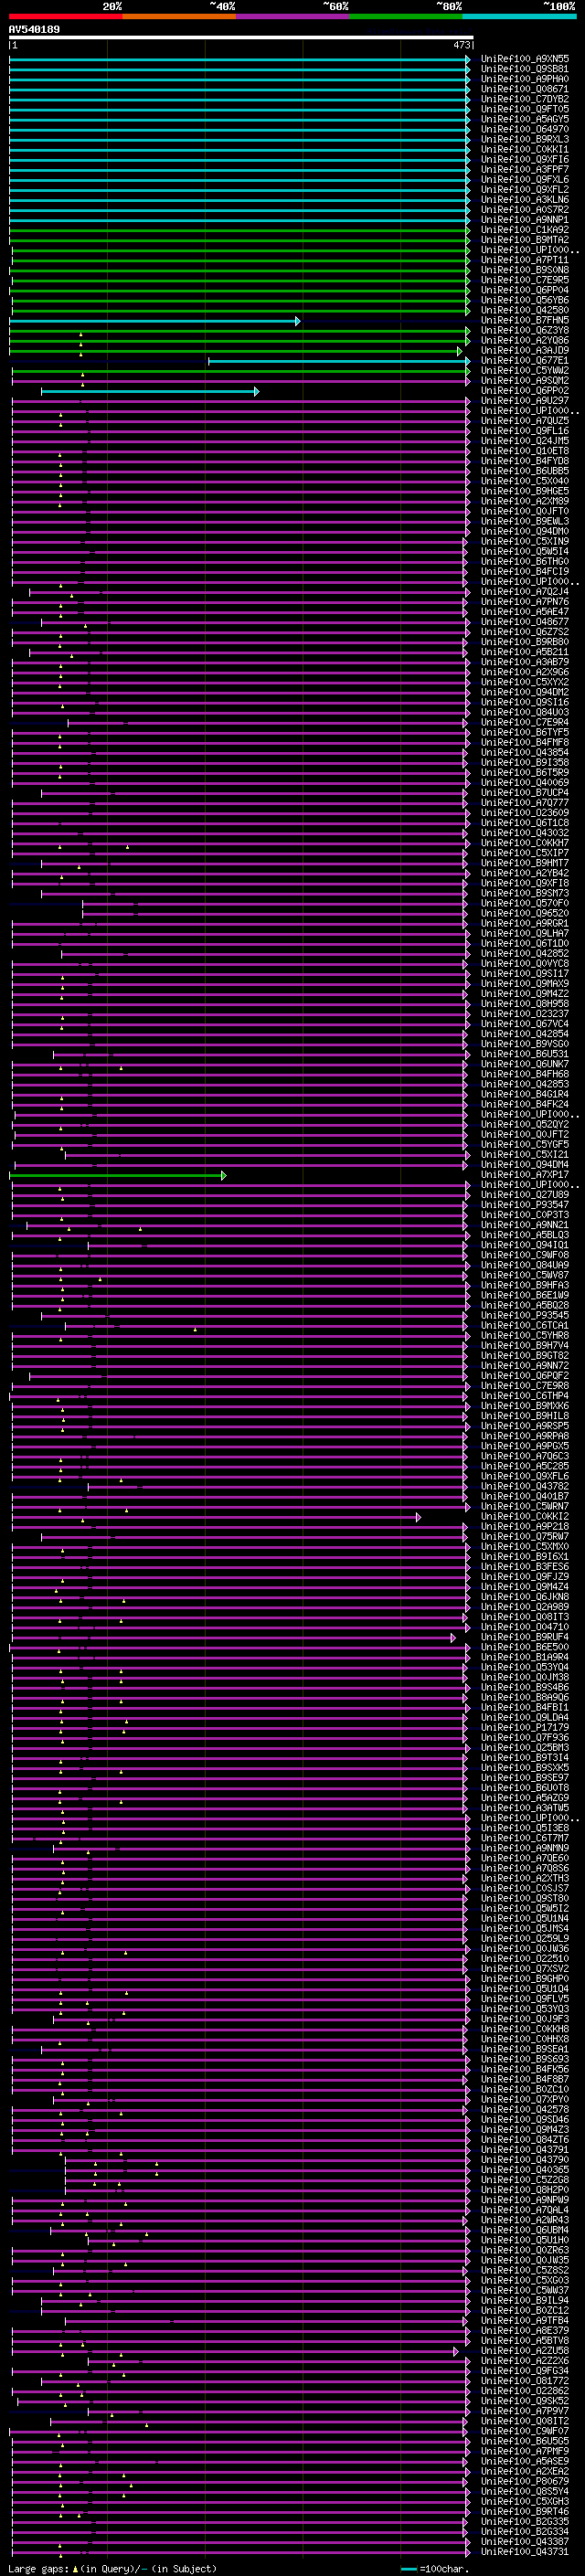
Task: Click the white query sequence bar
Action: pyautogui.click(x=241, y=38)
